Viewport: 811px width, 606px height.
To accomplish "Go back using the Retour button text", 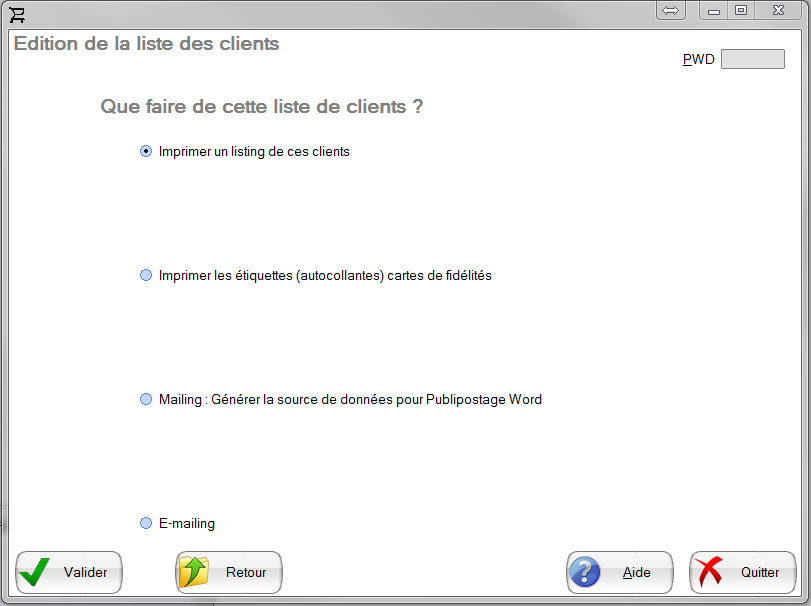I will coord(246,573).
